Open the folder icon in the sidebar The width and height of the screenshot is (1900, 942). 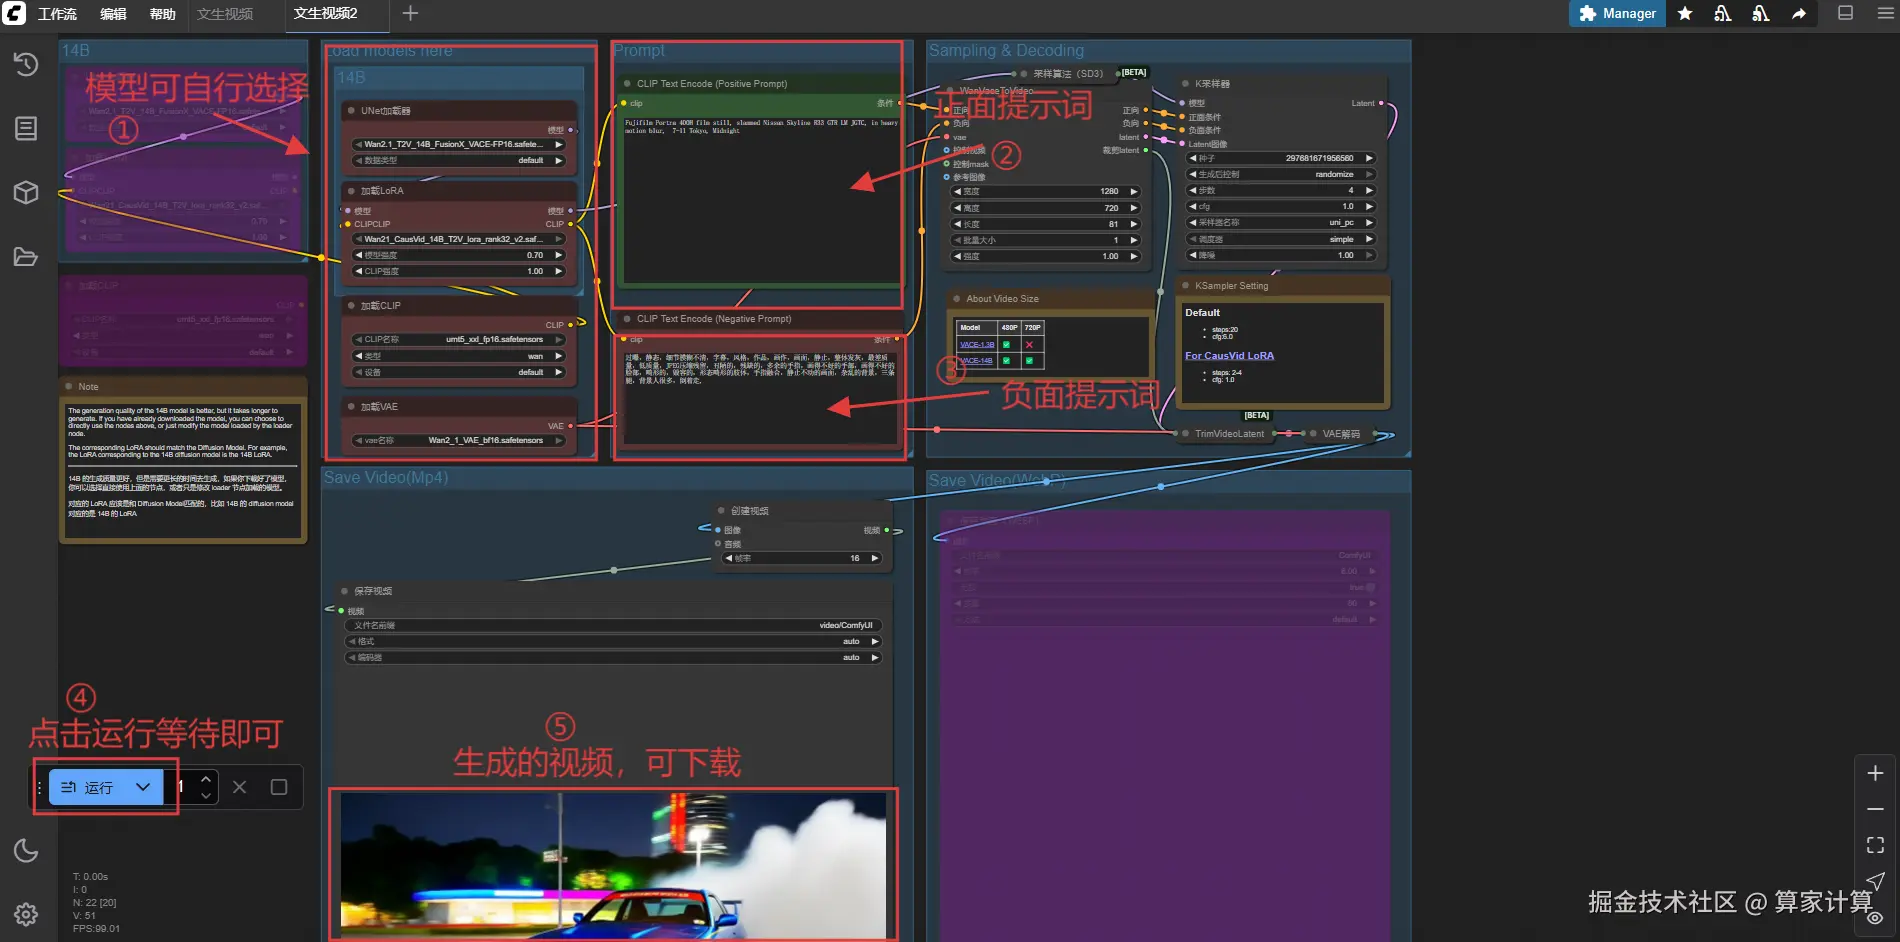click(26, 257)
